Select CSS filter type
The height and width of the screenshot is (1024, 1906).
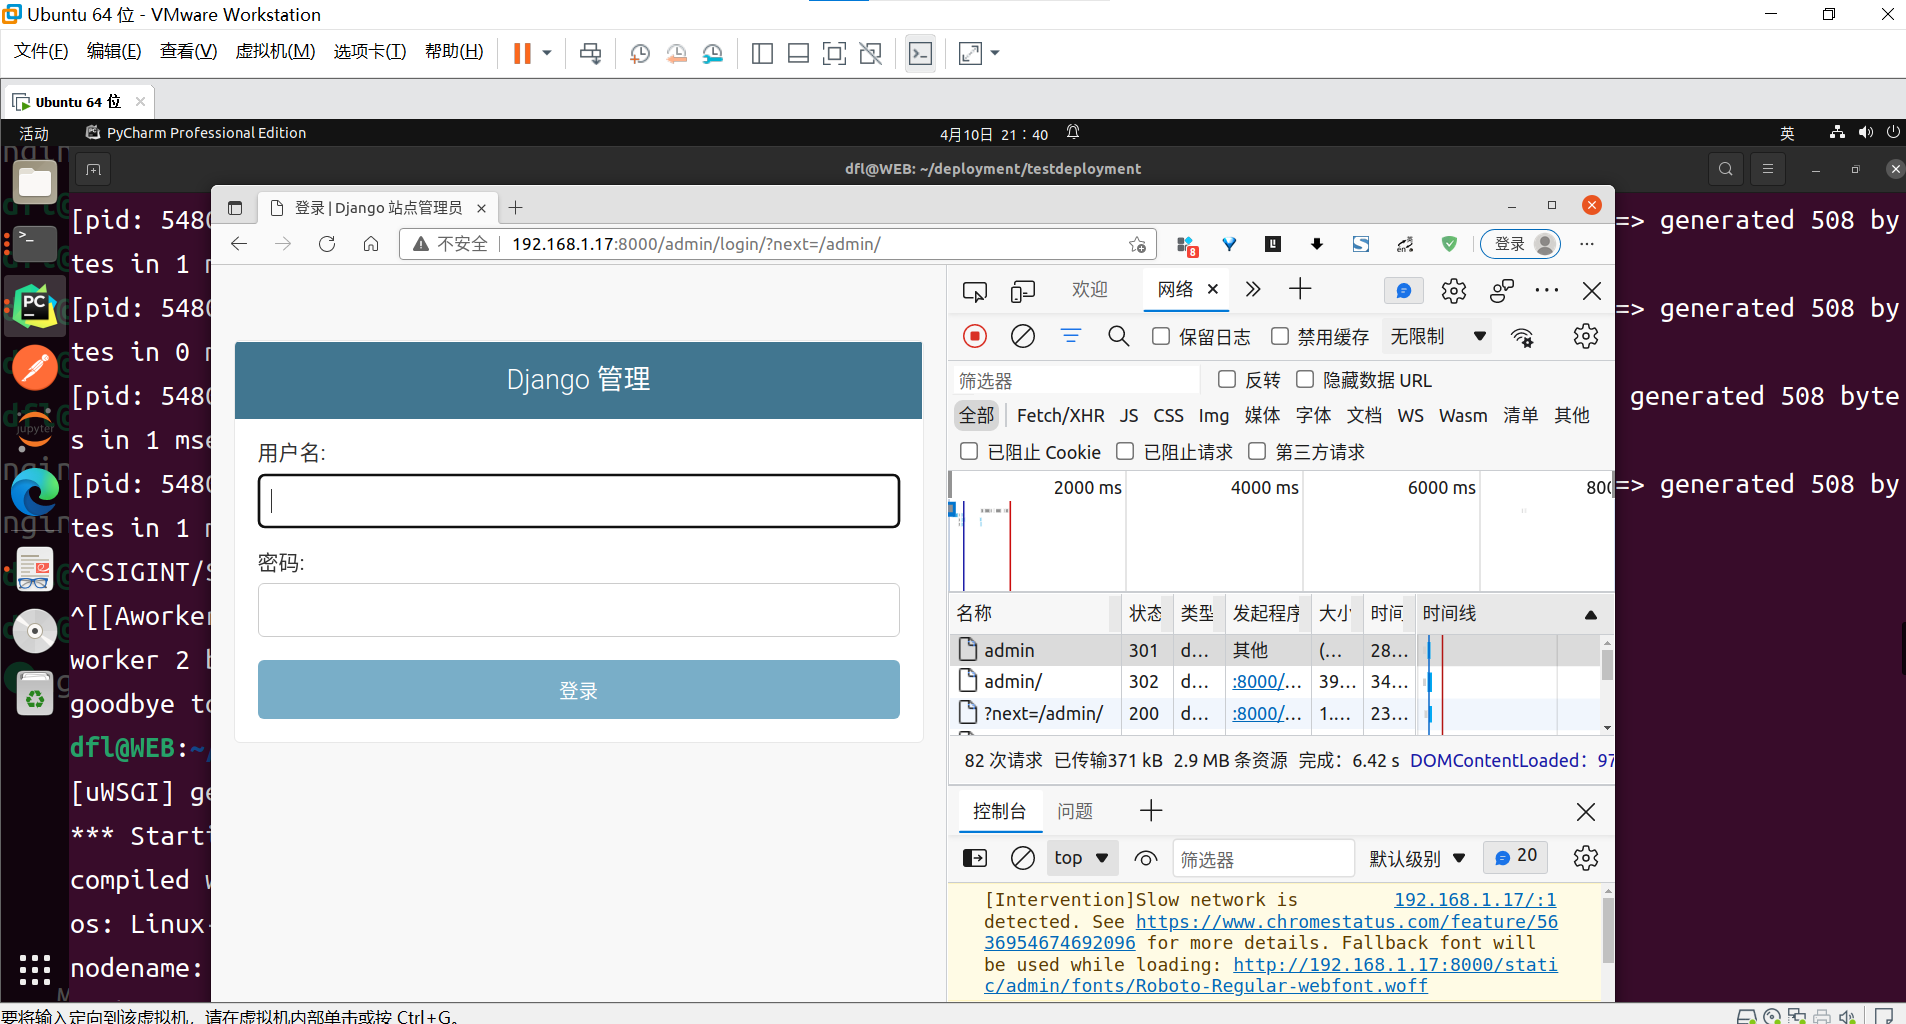click(1168, 415)
